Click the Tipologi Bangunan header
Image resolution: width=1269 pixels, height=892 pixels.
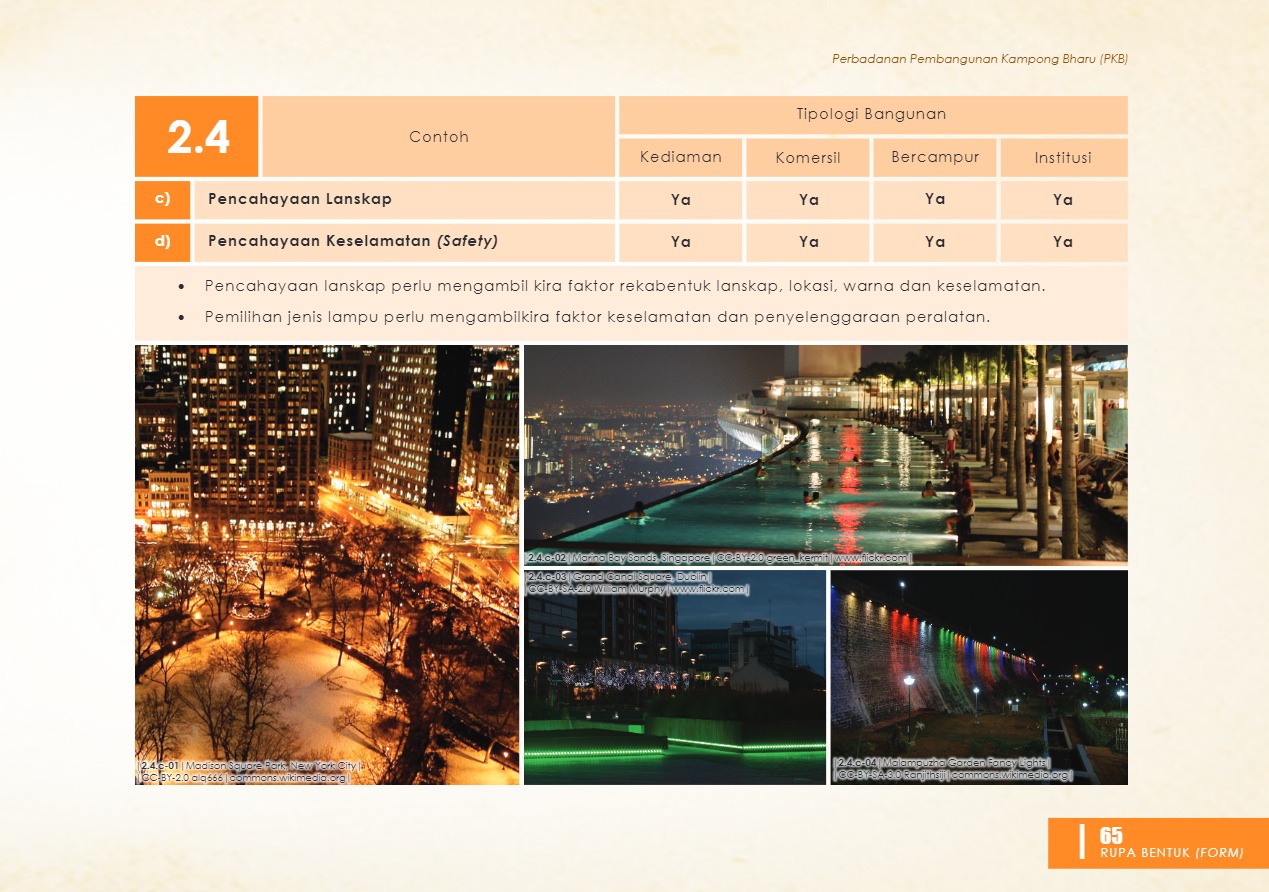tap(872, 114)
